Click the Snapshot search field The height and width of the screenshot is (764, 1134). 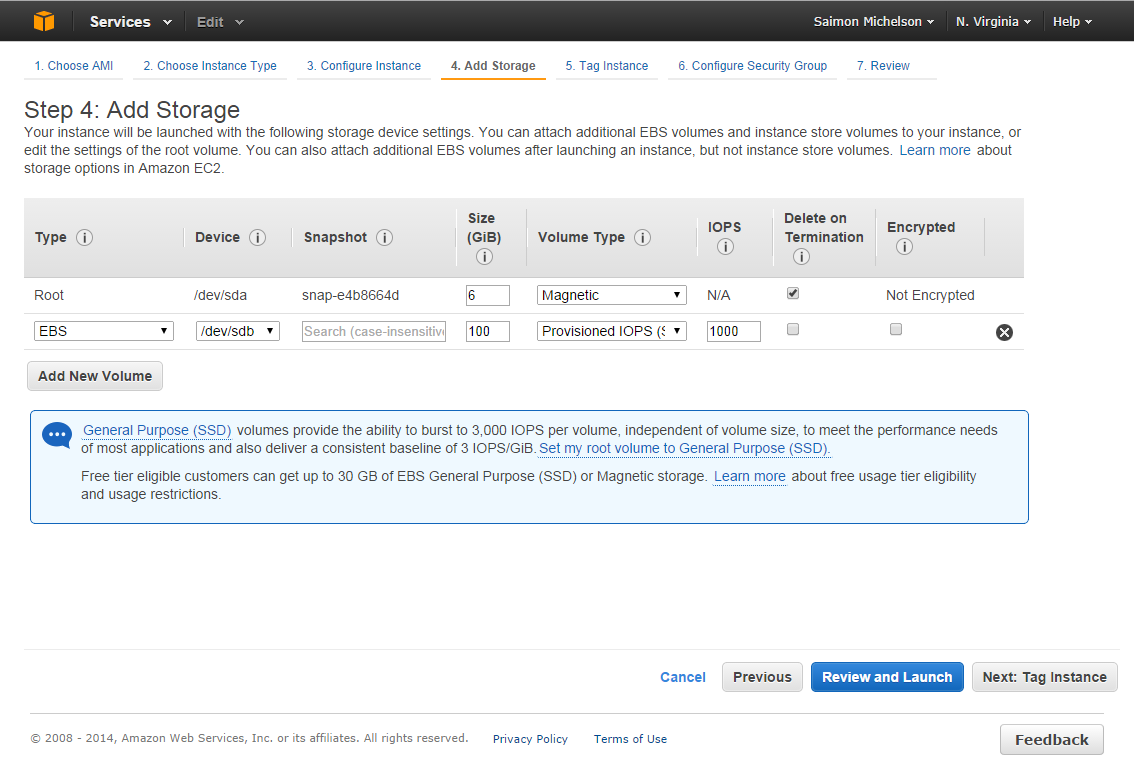(x=374, y=331)
